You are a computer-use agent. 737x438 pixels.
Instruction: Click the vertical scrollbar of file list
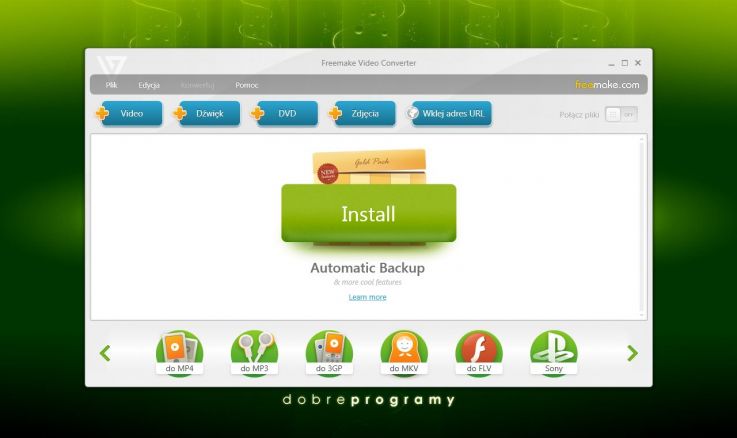(x=642, y=227)
